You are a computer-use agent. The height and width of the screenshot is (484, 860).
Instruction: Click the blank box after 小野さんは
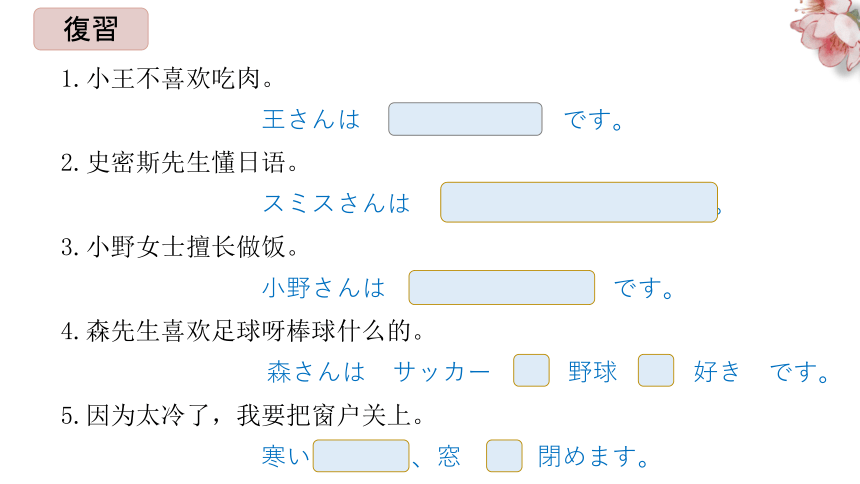pos(501,288)
